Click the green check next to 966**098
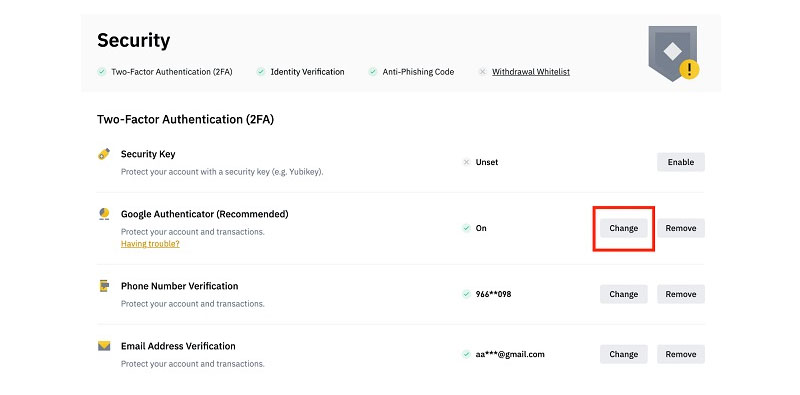This screenshot has height=395, width=800. (x=466, y=294)
